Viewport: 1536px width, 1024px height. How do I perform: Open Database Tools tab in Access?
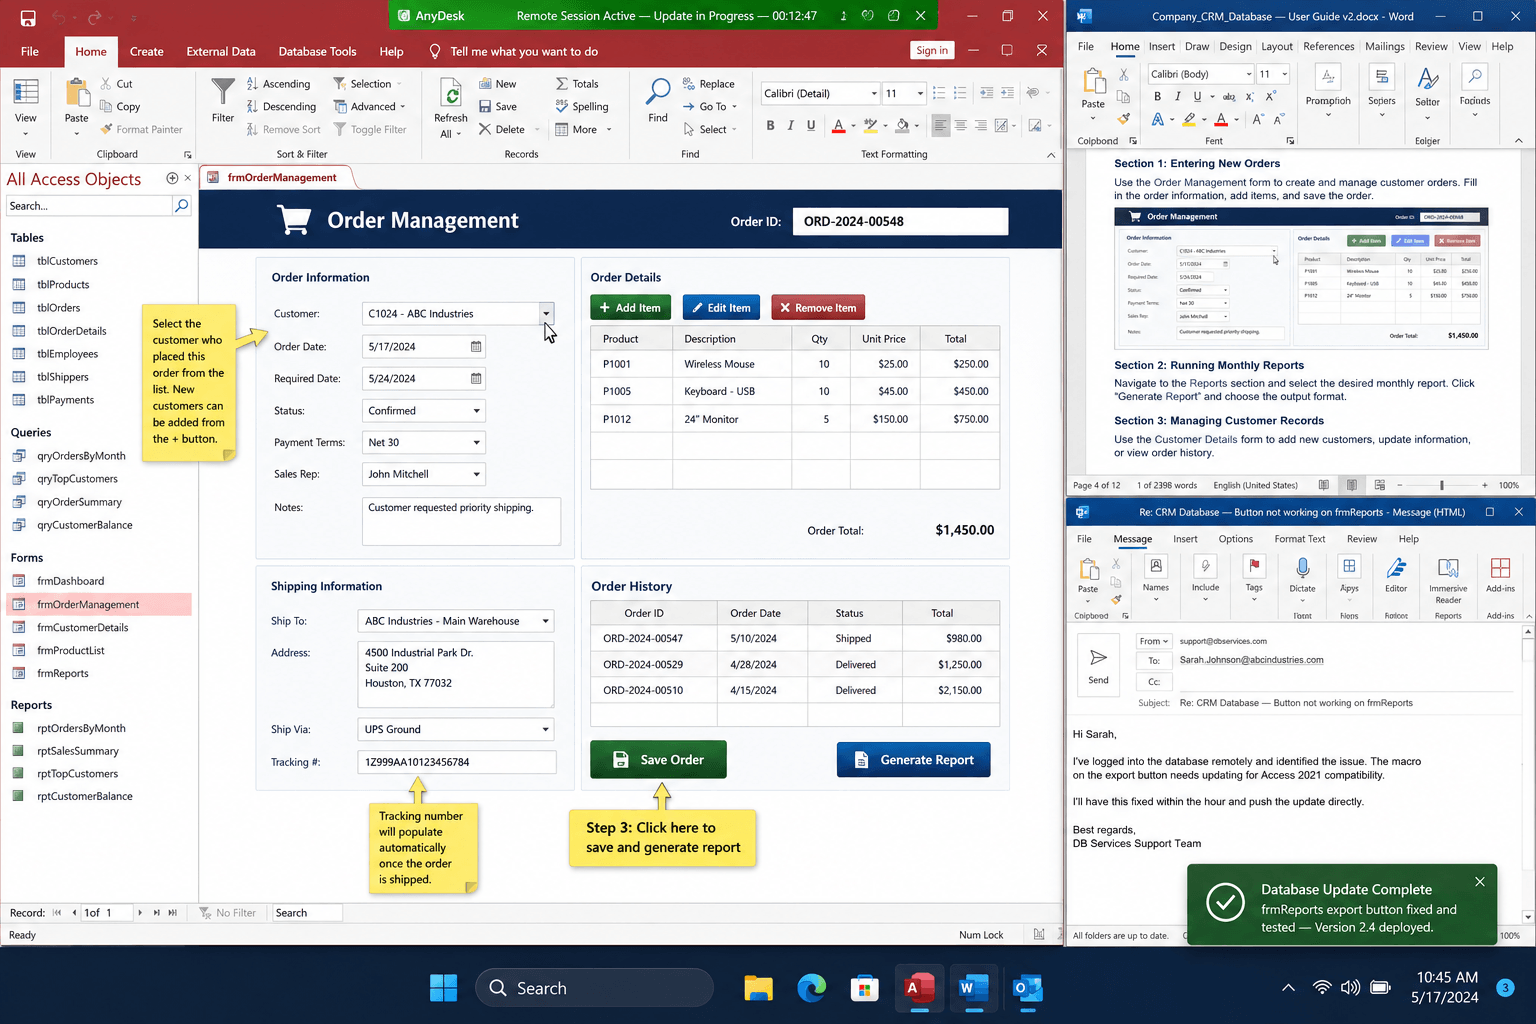coord(317,52)
